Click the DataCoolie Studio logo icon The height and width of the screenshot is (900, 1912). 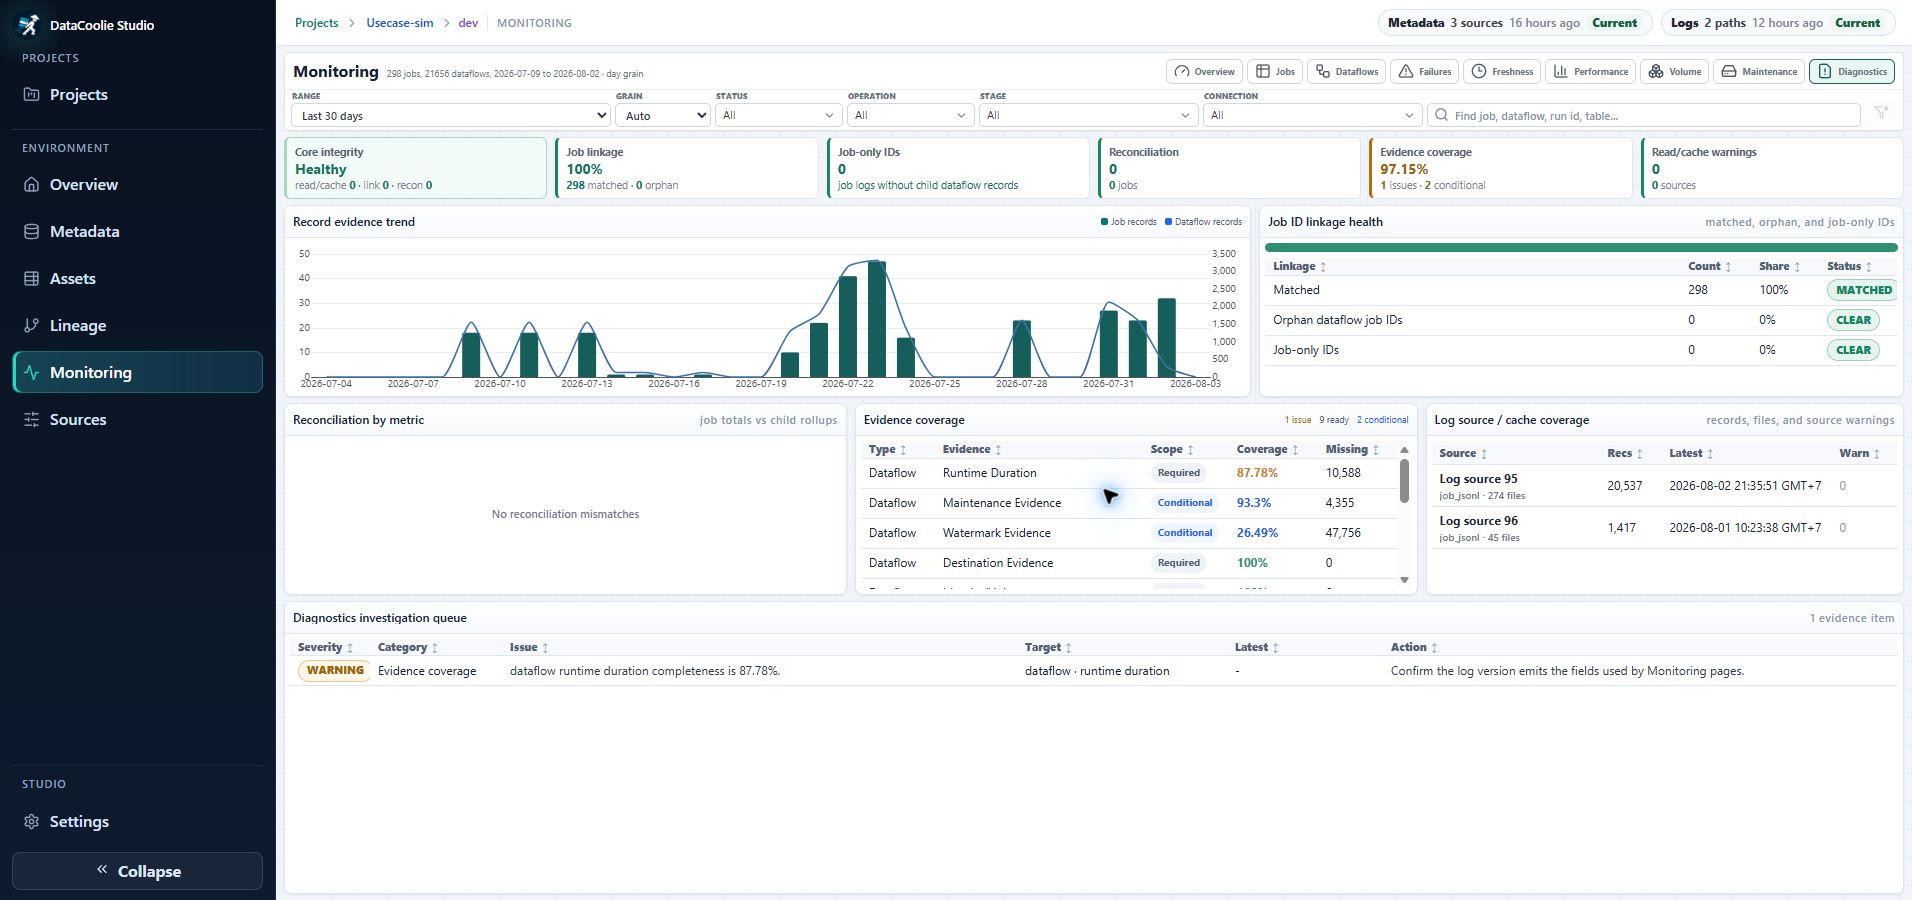[29, 24]
